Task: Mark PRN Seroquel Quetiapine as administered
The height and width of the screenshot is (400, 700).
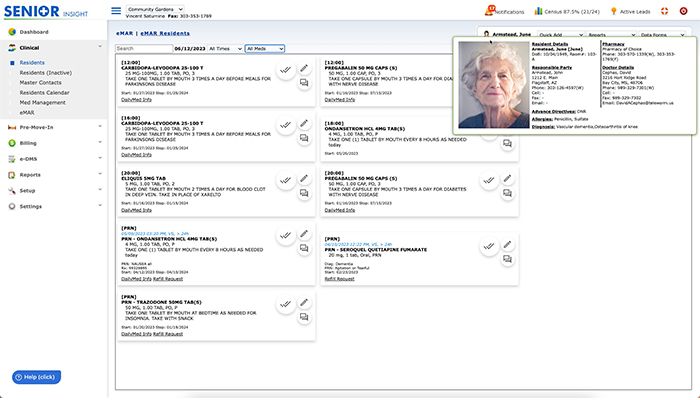Action: (x=489, y=246)
